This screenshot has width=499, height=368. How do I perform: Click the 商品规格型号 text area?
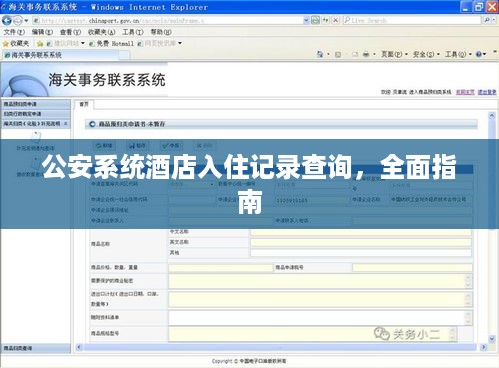[313, 334]
